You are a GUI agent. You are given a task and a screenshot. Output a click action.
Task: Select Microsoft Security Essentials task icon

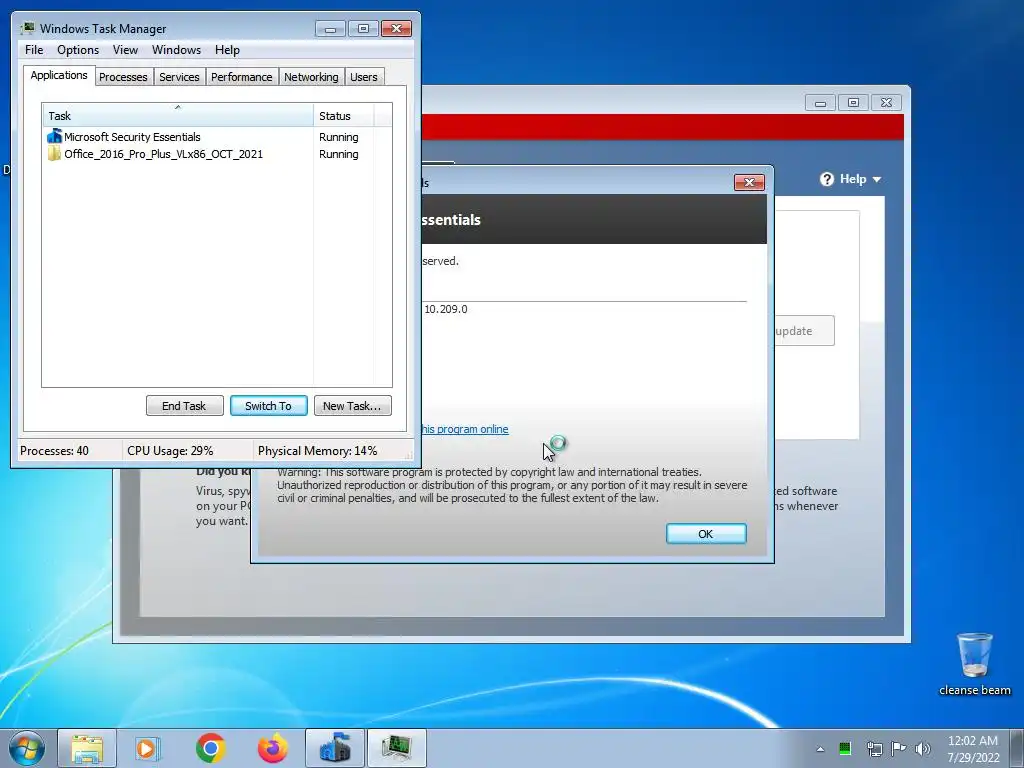(x=54, y=136)
